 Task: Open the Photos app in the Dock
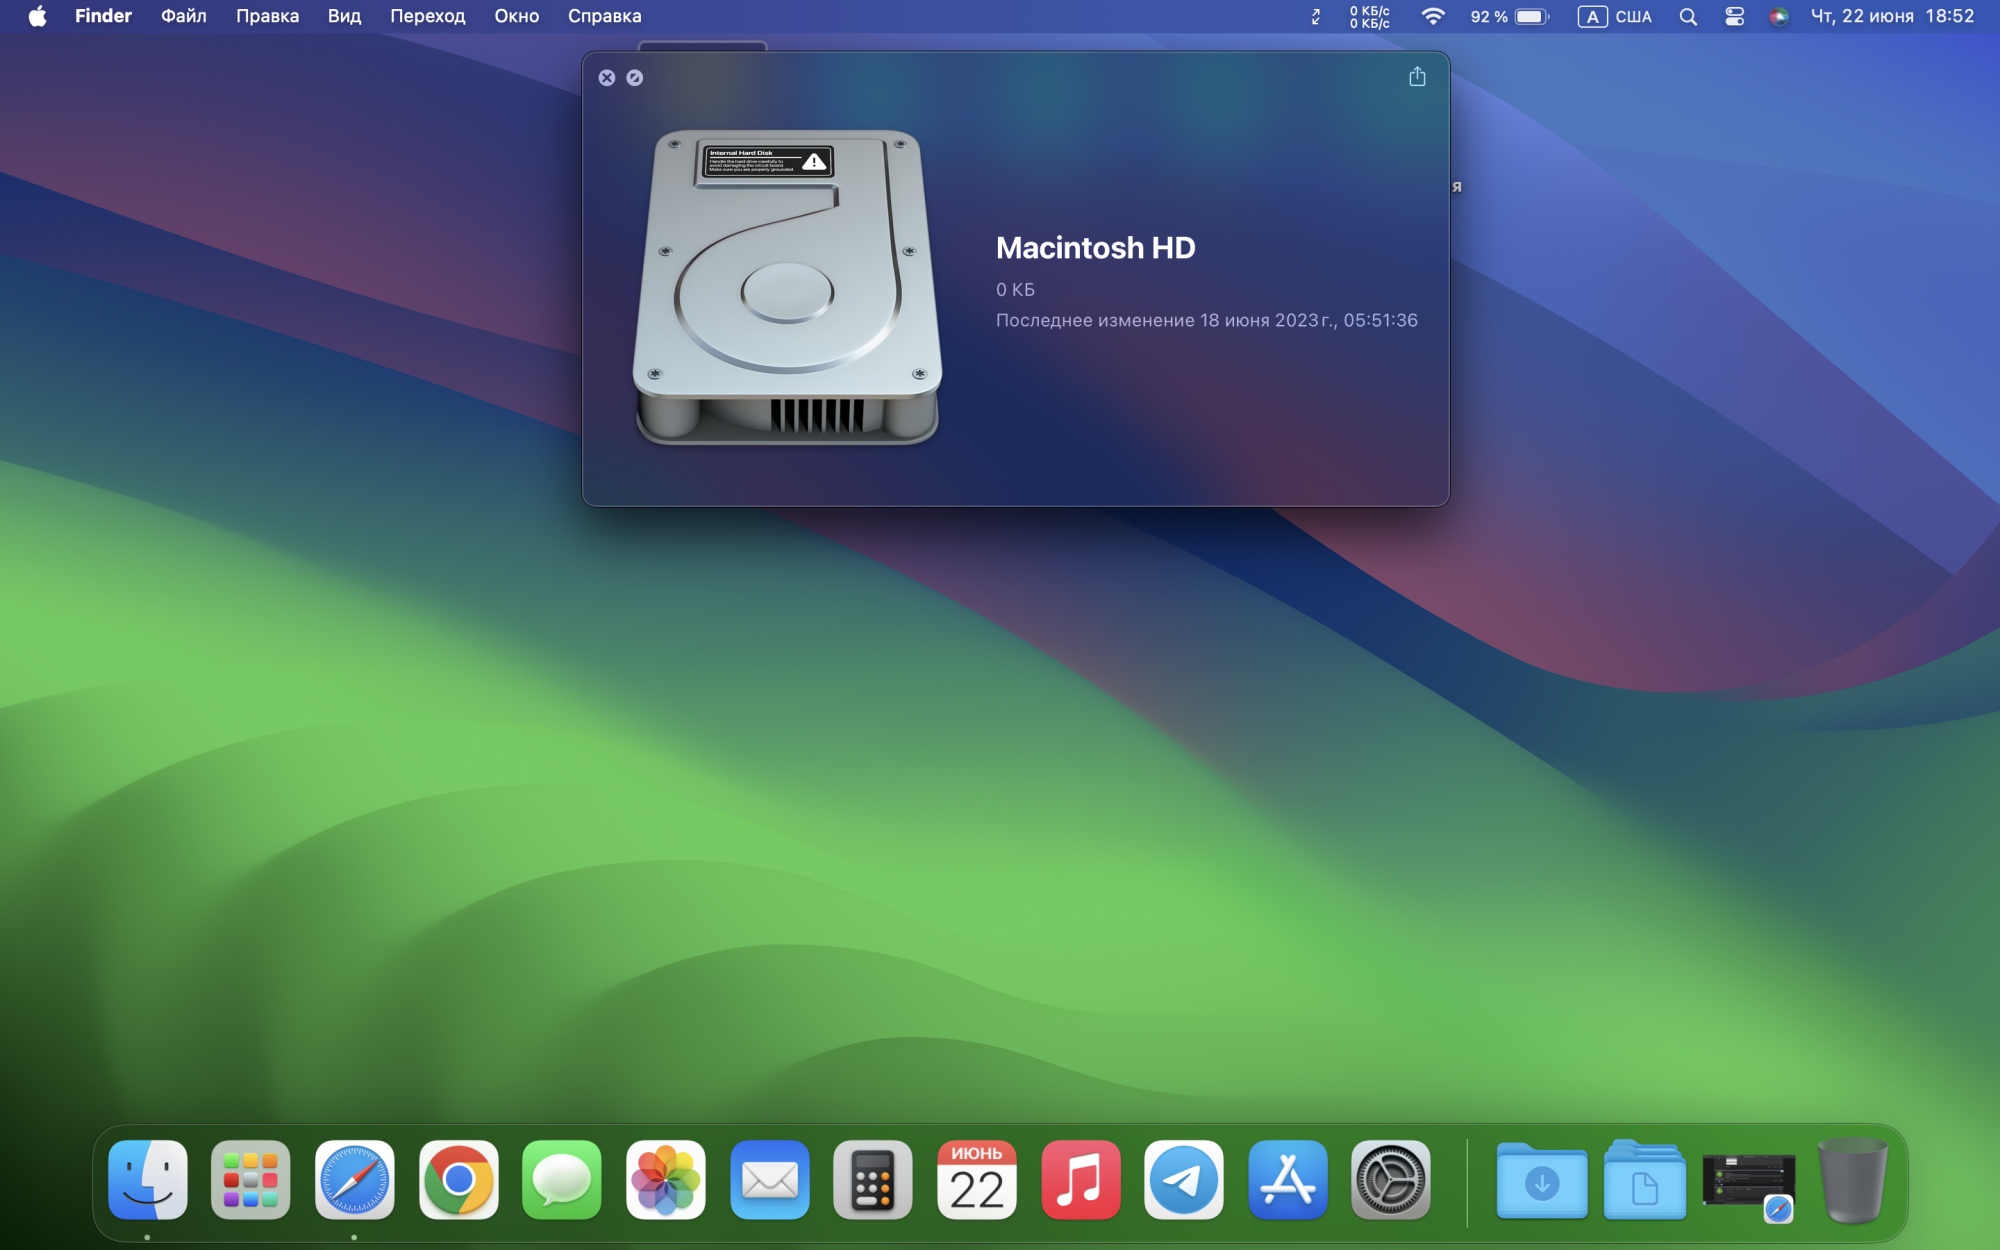point(666,1180)
